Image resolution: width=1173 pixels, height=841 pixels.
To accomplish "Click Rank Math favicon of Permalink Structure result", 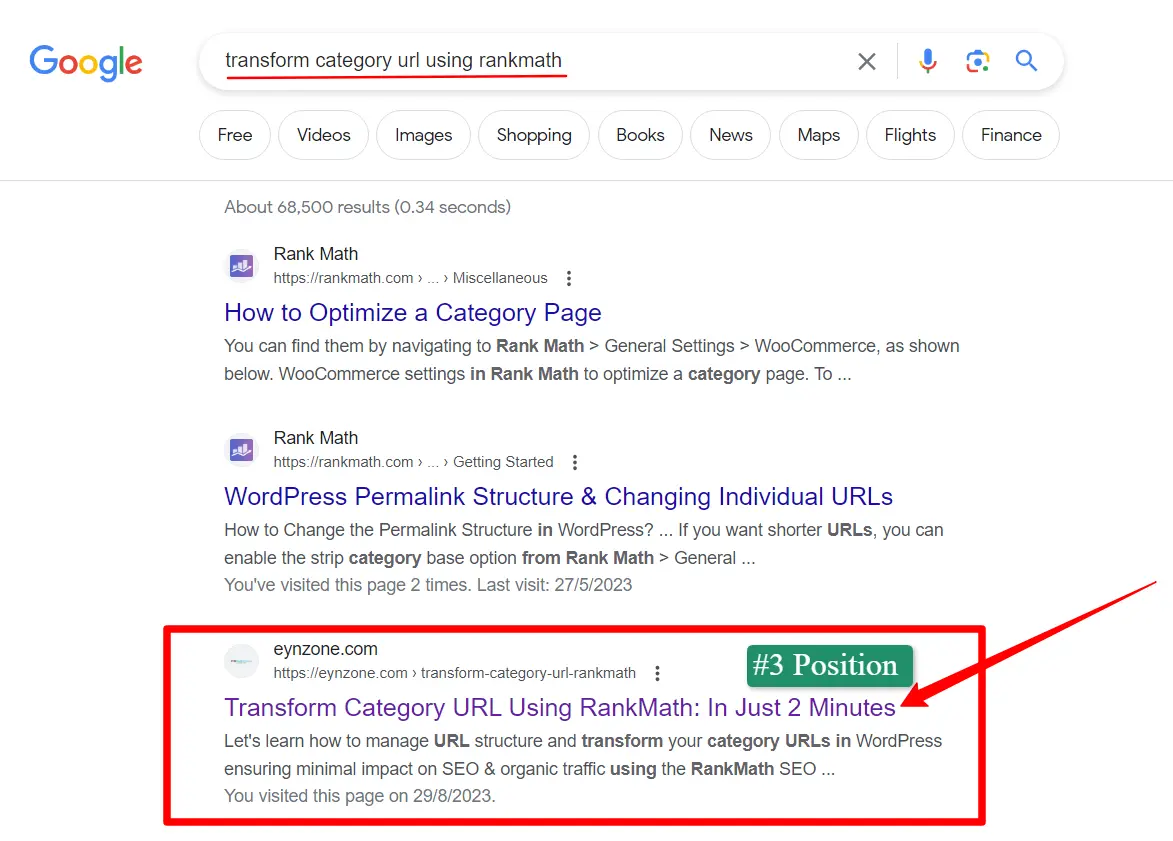I will tap(242, 450).
